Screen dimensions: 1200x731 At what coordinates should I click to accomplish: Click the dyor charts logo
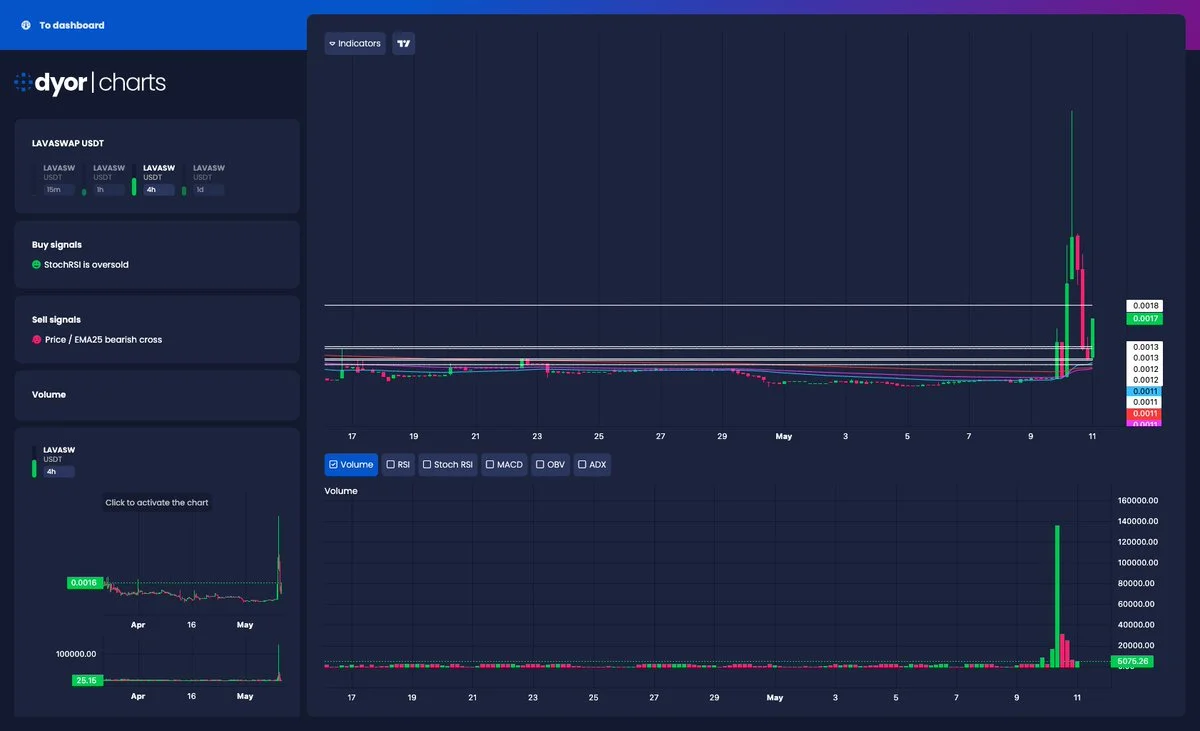(x=90, y=83)
